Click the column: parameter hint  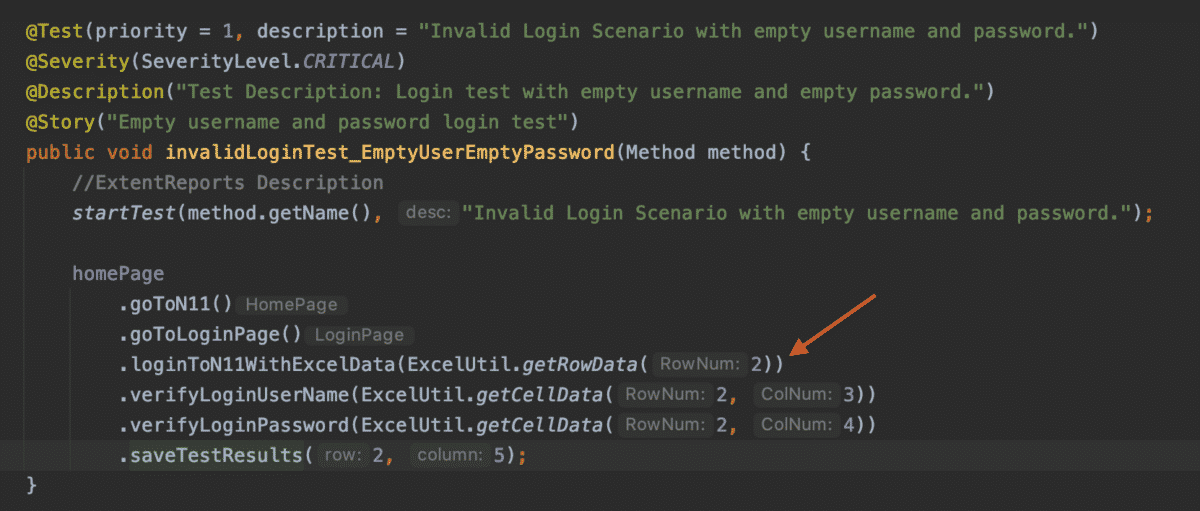point(449,456)
